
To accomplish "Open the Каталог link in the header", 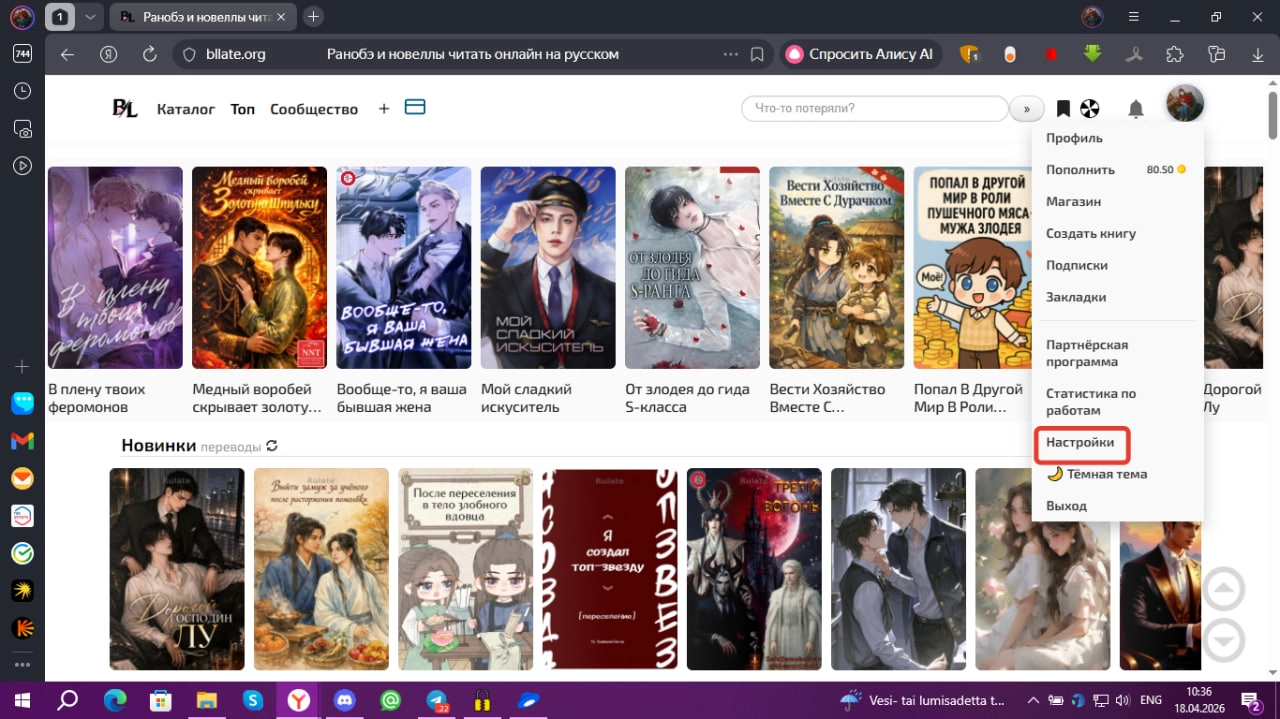I will tap(186, 109).
